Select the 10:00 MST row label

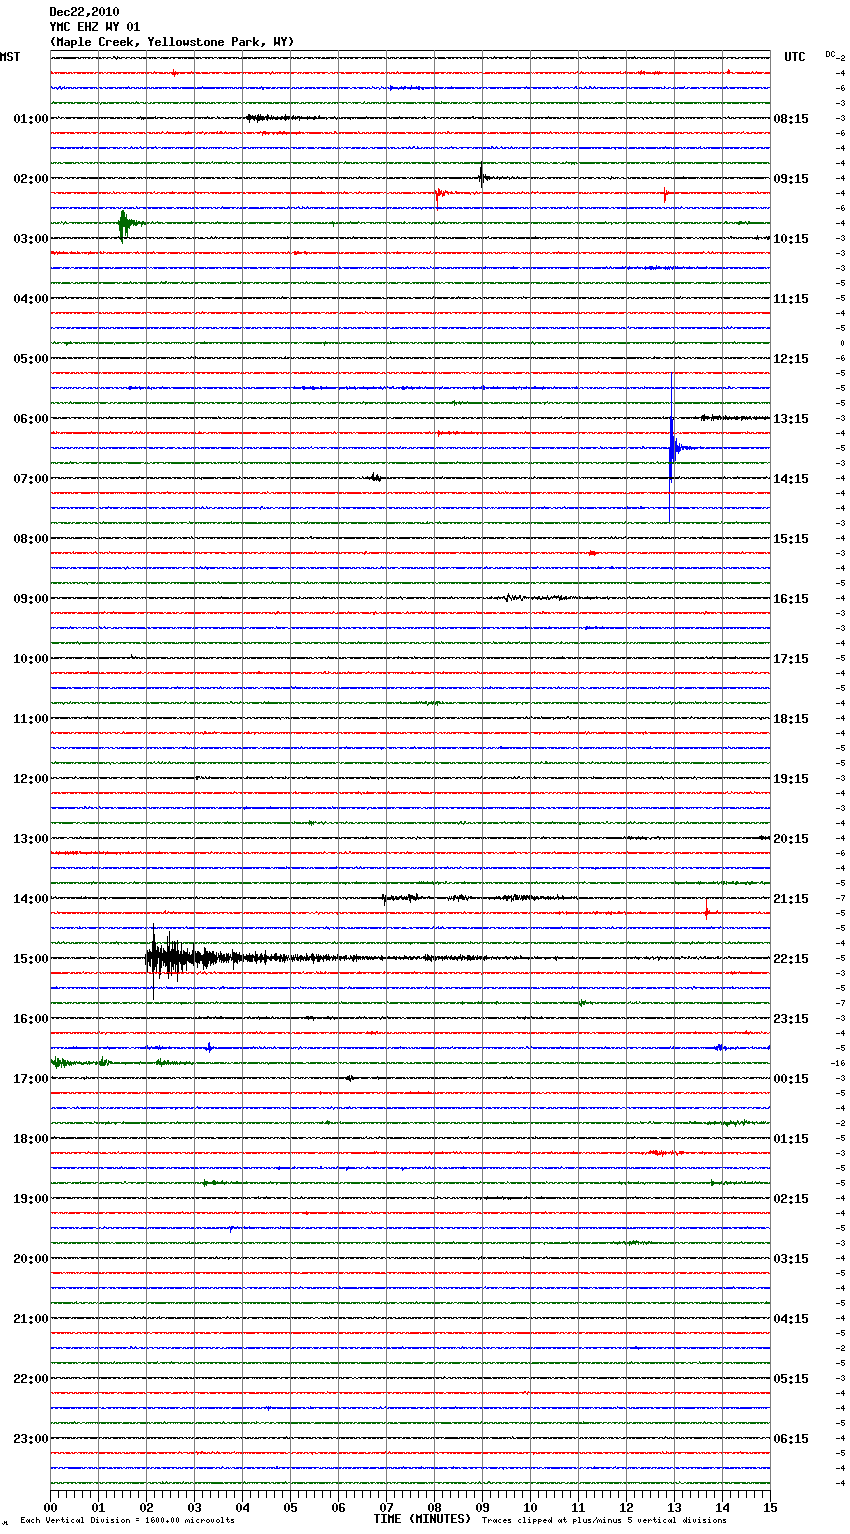click(x=30, y=659)
